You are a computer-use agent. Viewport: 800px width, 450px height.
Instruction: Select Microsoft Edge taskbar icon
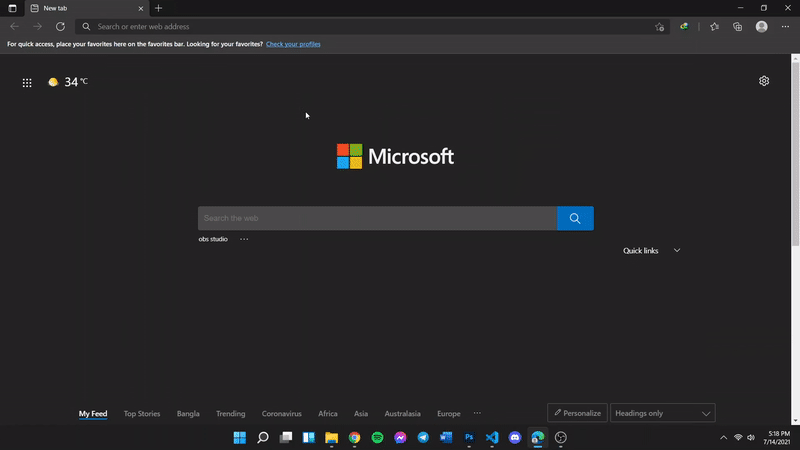pyautogui.click(x=538, y=437)
